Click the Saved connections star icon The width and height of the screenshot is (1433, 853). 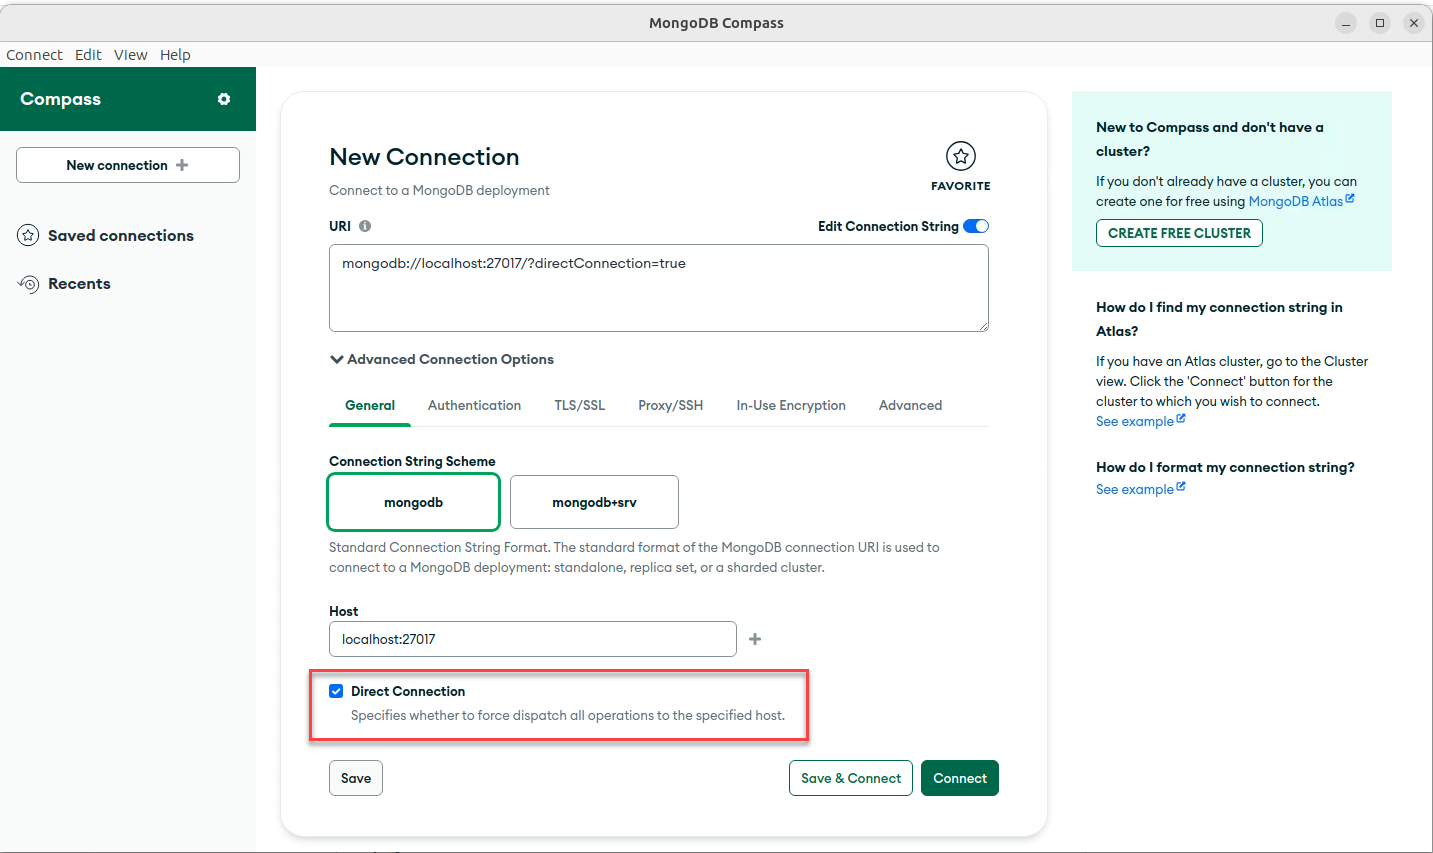(x=28, y=236)
